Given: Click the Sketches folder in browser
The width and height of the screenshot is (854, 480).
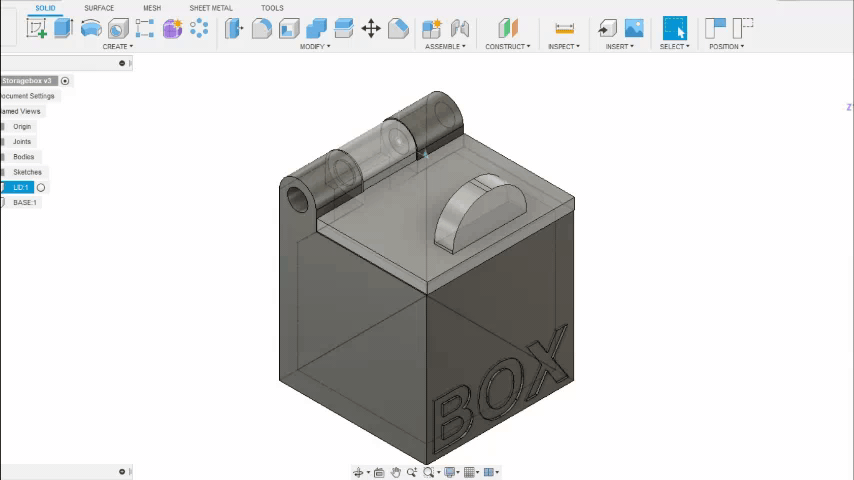Looking at the screenshot, I should point(27,172).
